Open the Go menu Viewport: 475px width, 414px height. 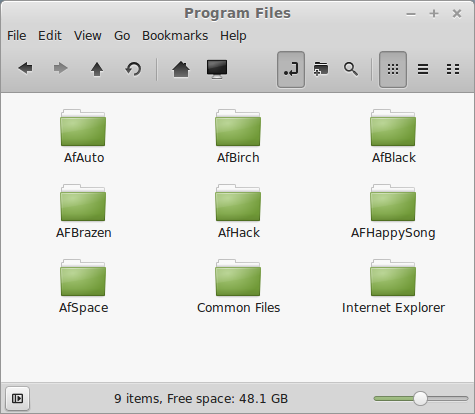pyautogui.click(x=122, y=36)
